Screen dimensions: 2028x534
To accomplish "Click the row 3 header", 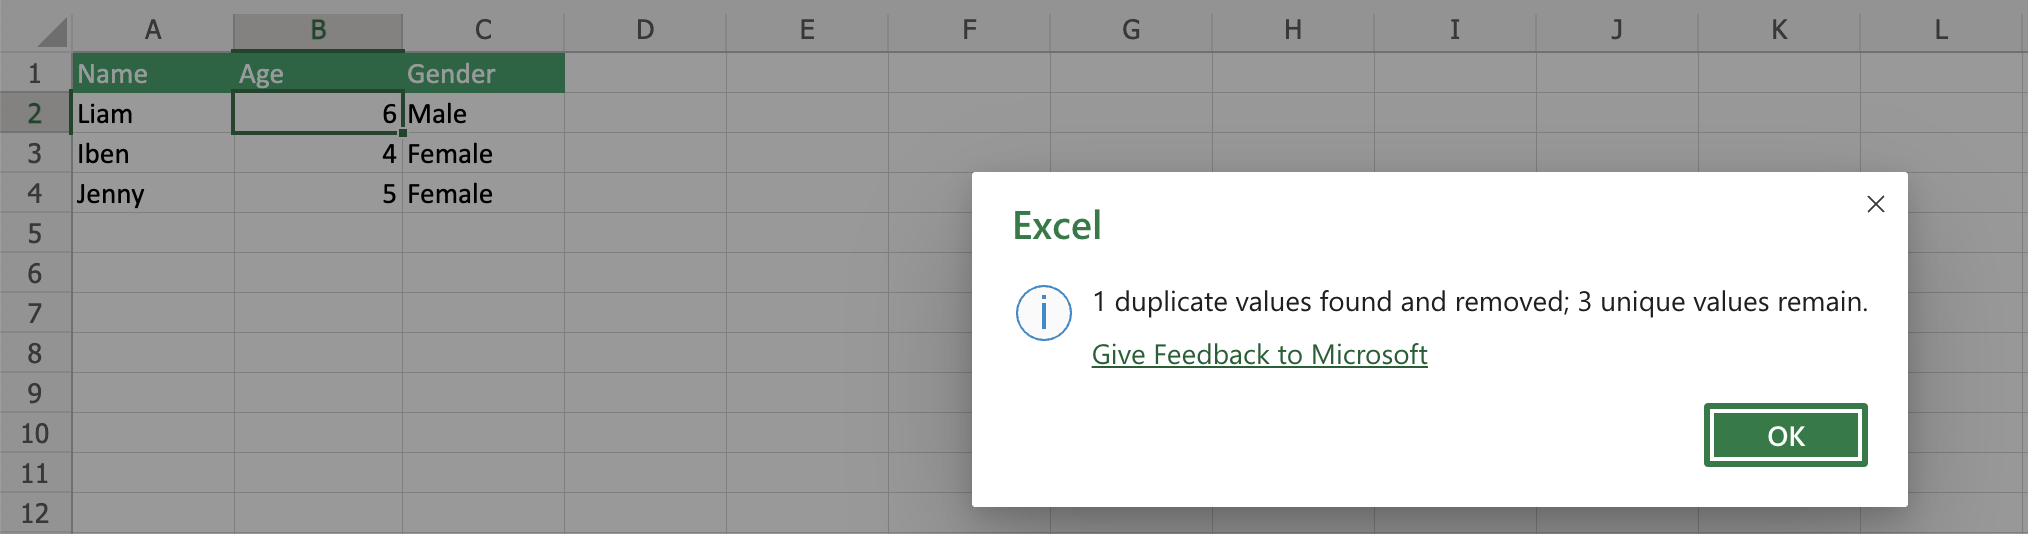I will (x=35, y=153).
